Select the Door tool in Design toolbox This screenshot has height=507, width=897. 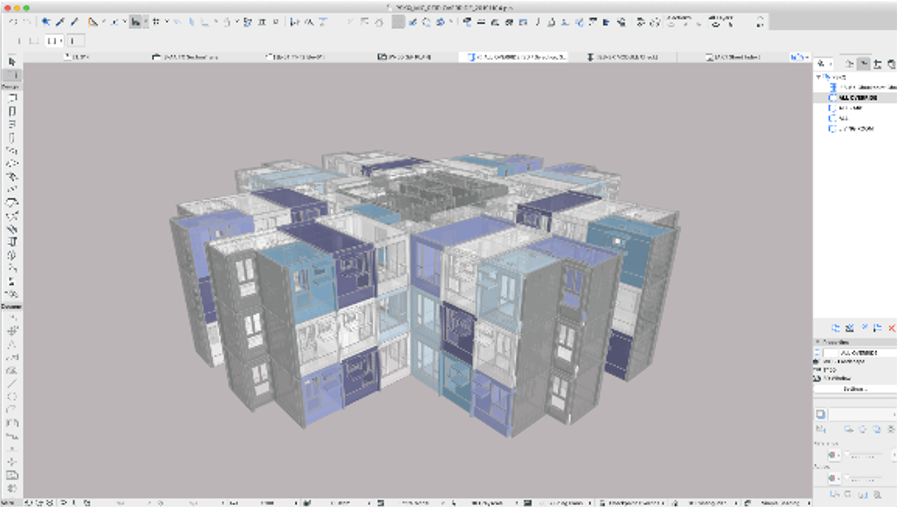coord(11,110)
